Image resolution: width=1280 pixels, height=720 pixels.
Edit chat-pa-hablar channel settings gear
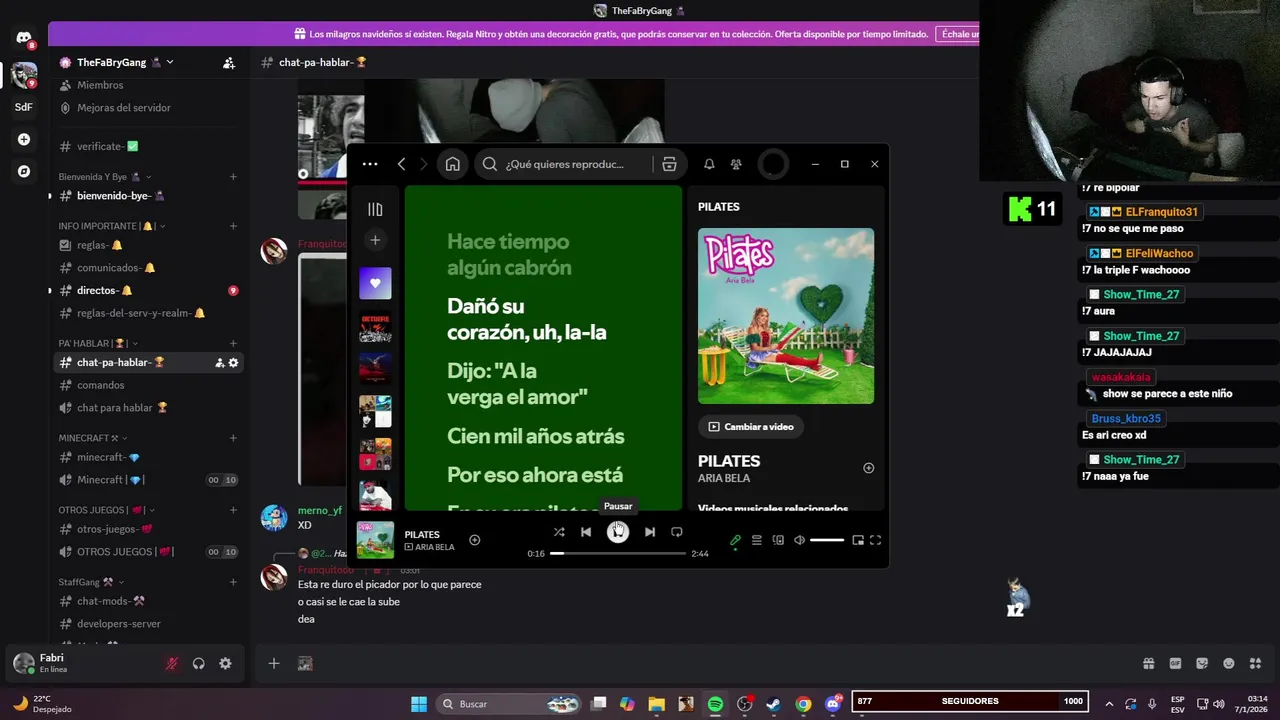(x=233, y=363)
